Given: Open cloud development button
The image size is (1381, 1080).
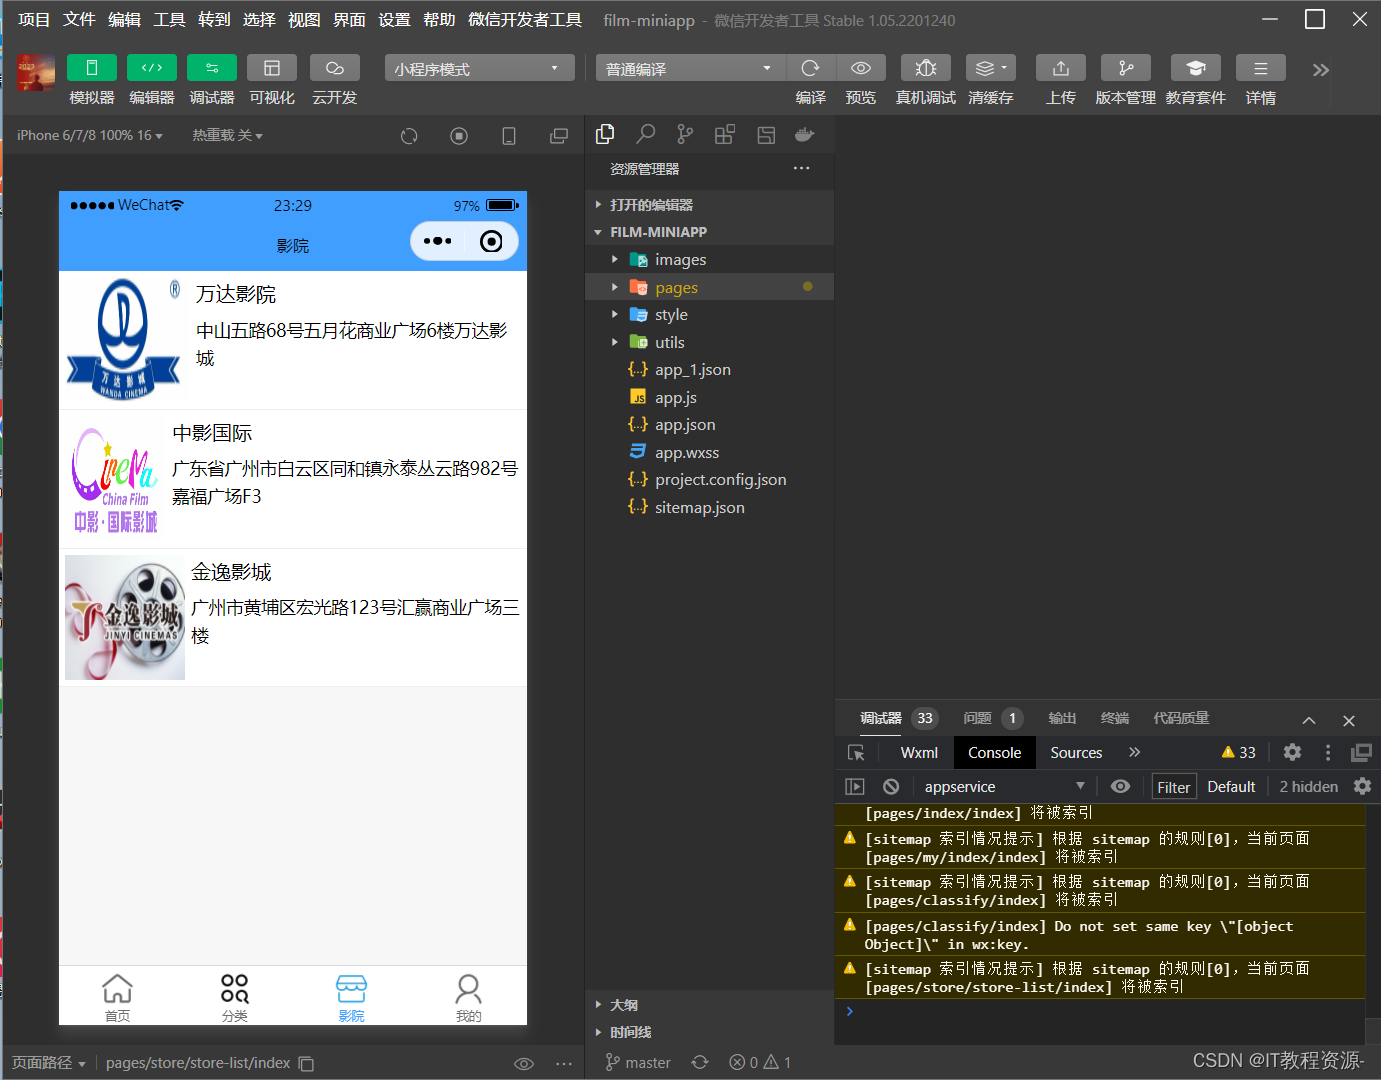Looking at the screenshot, I should tap(335, 68).
